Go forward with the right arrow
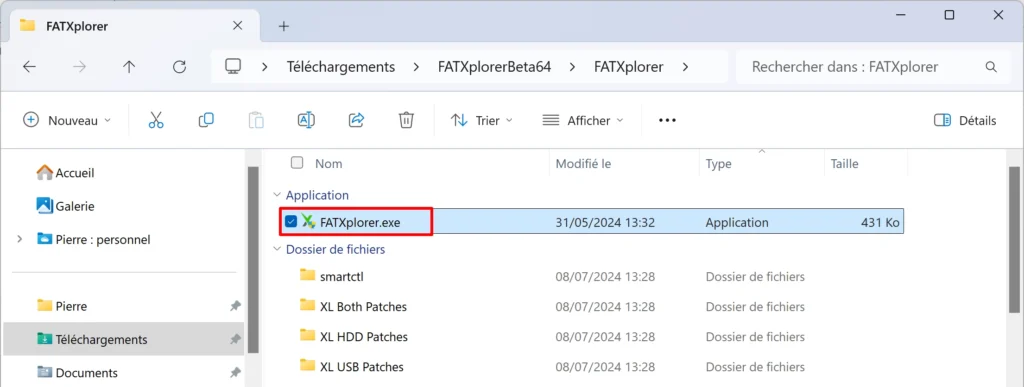Image resolution: width=1024 pixels, height=387 pixels. (79, 67)
